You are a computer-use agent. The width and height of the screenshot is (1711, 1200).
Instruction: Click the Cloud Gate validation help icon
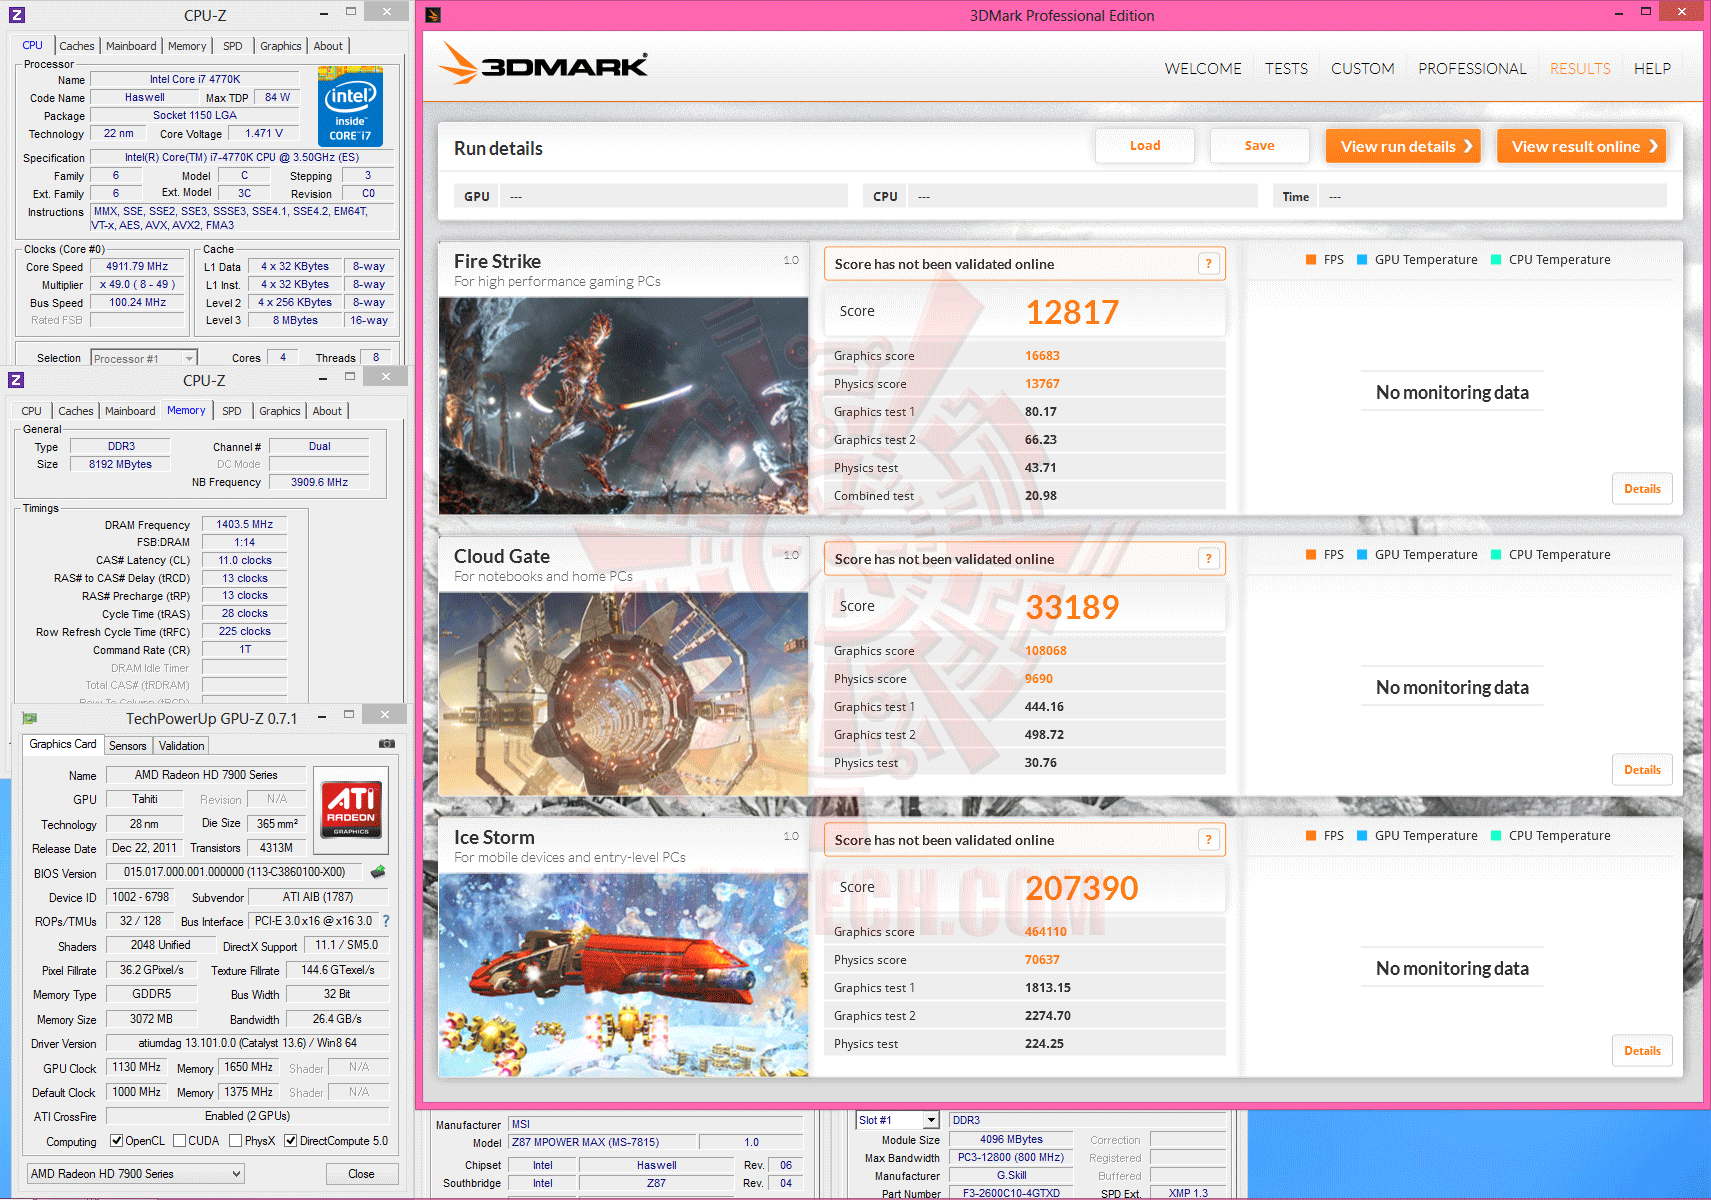1208,559
